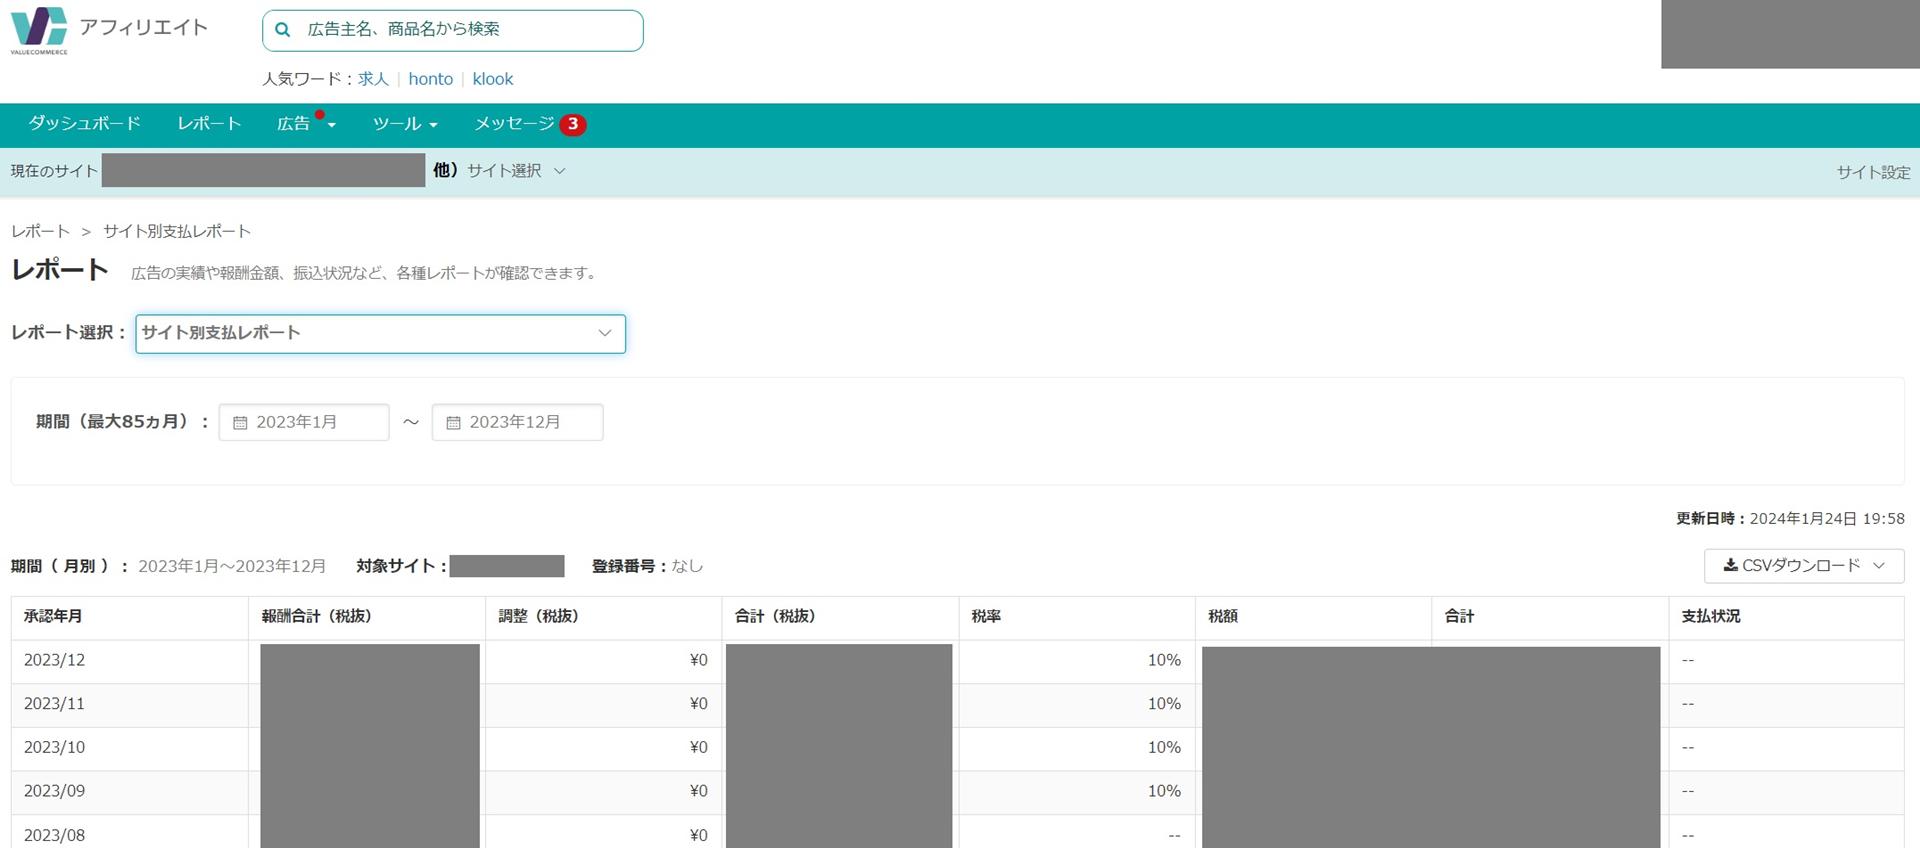Image resolution: width=1920 pixels, height=848 pixels.
Task: Expand the サイト選択 site selector
Action: pos(516,171)
